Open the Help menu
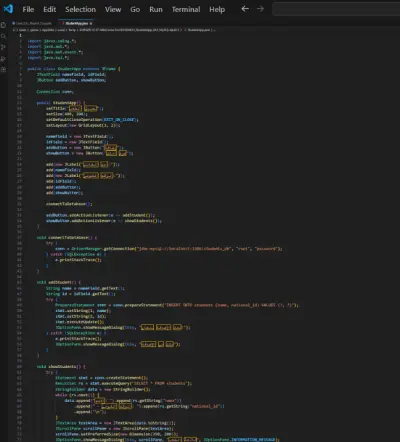This screenshot has height=442, width=400. tap(217, 9)
